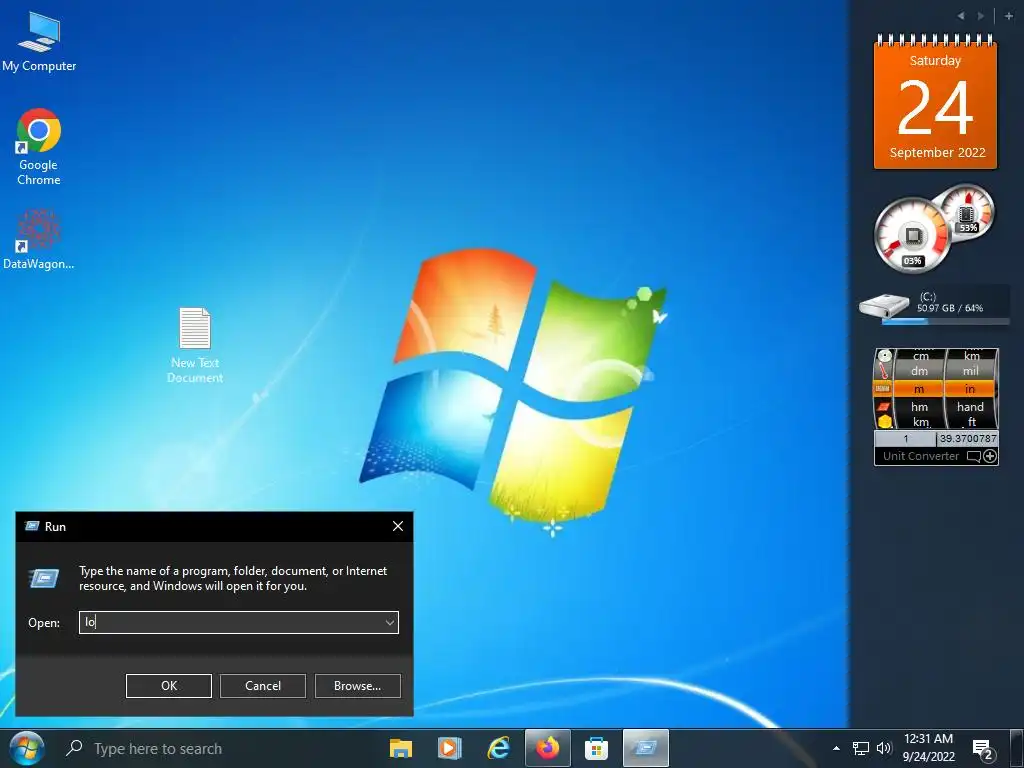The image size is (1024, 768).
Task: Open the My Computer desktop icon
Action: pos(39,42)
